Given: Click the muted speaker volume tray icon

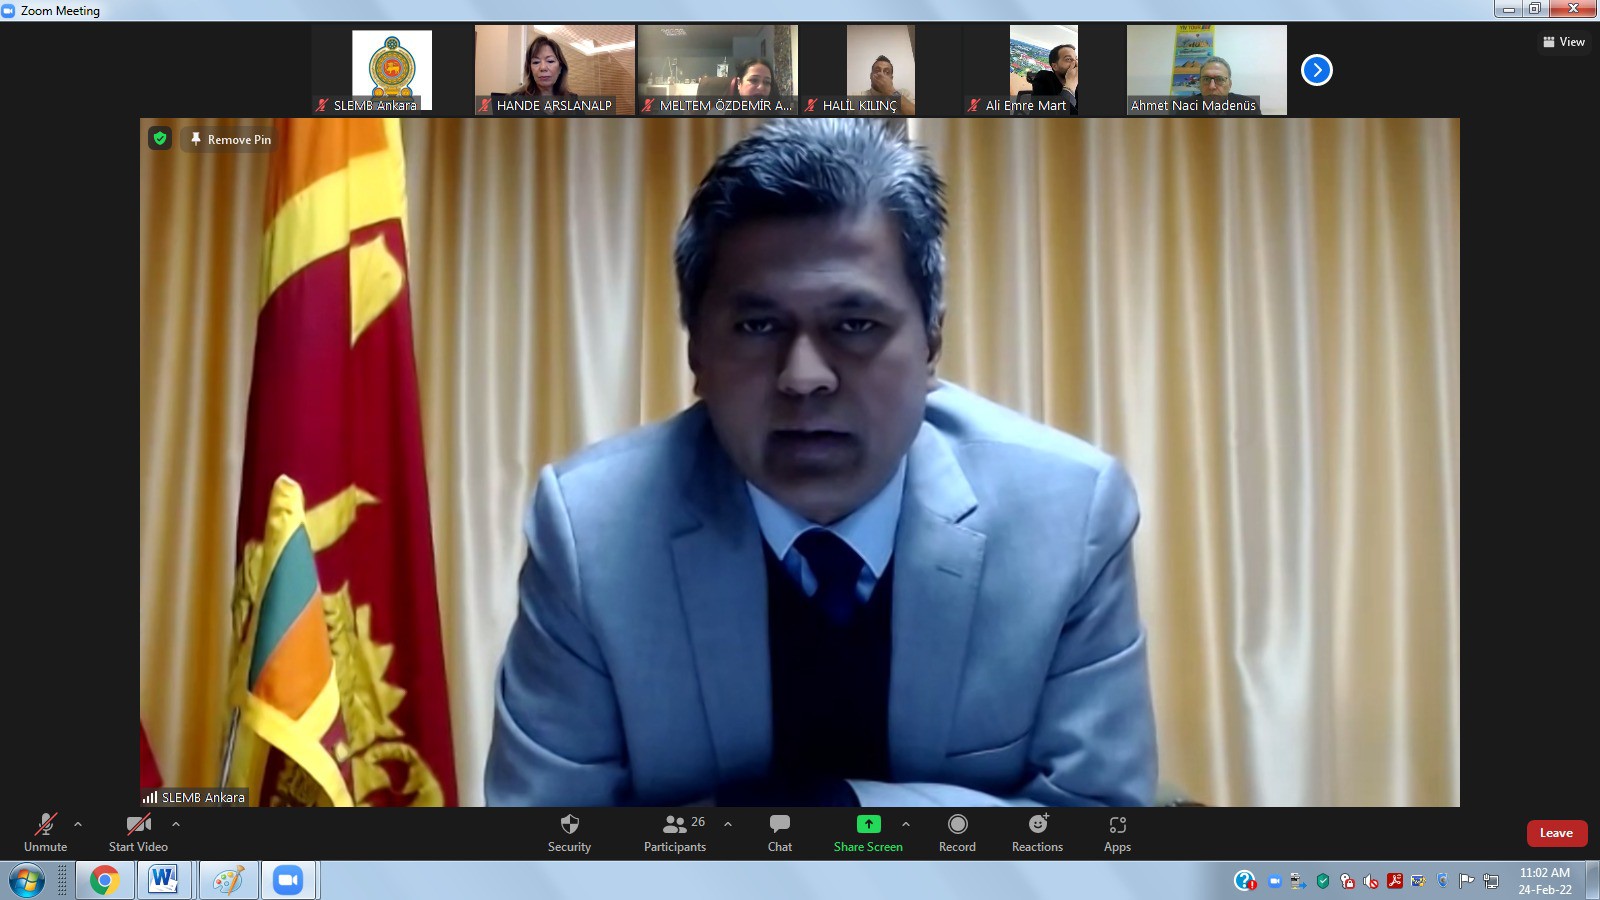Looking at the screenshot, I should click(1371, 881).
